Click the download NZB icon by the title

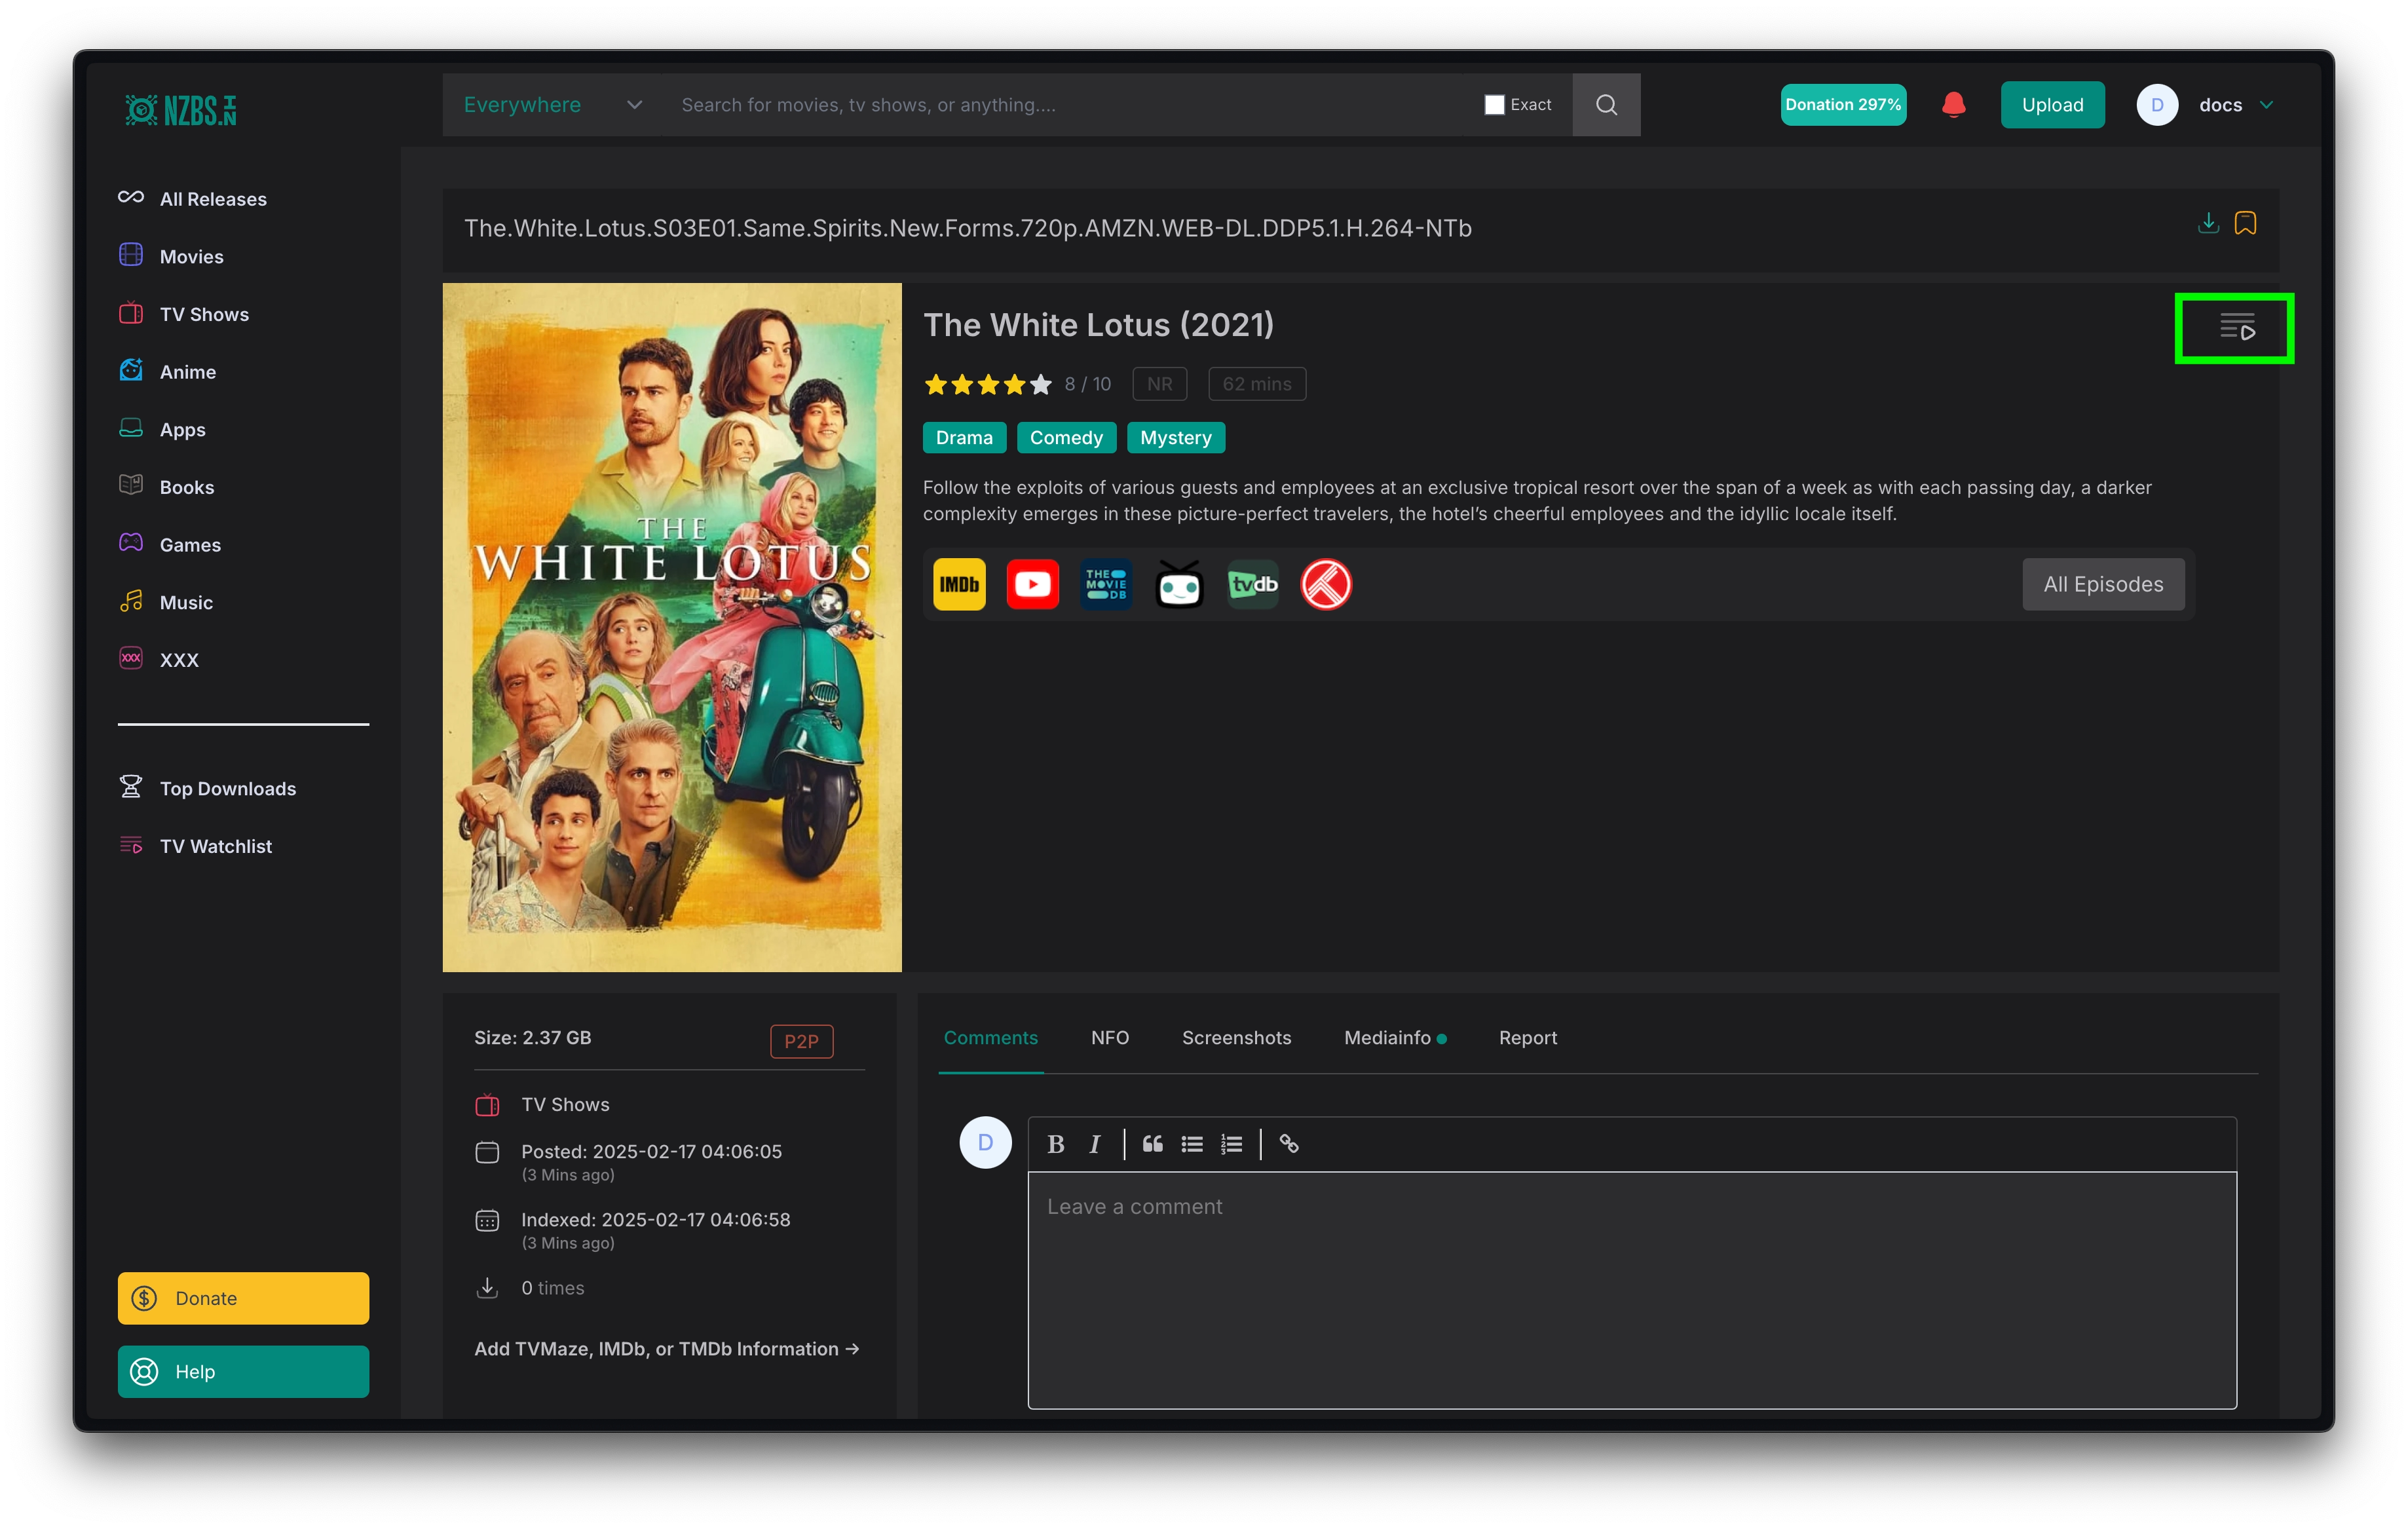point(2208,223)
